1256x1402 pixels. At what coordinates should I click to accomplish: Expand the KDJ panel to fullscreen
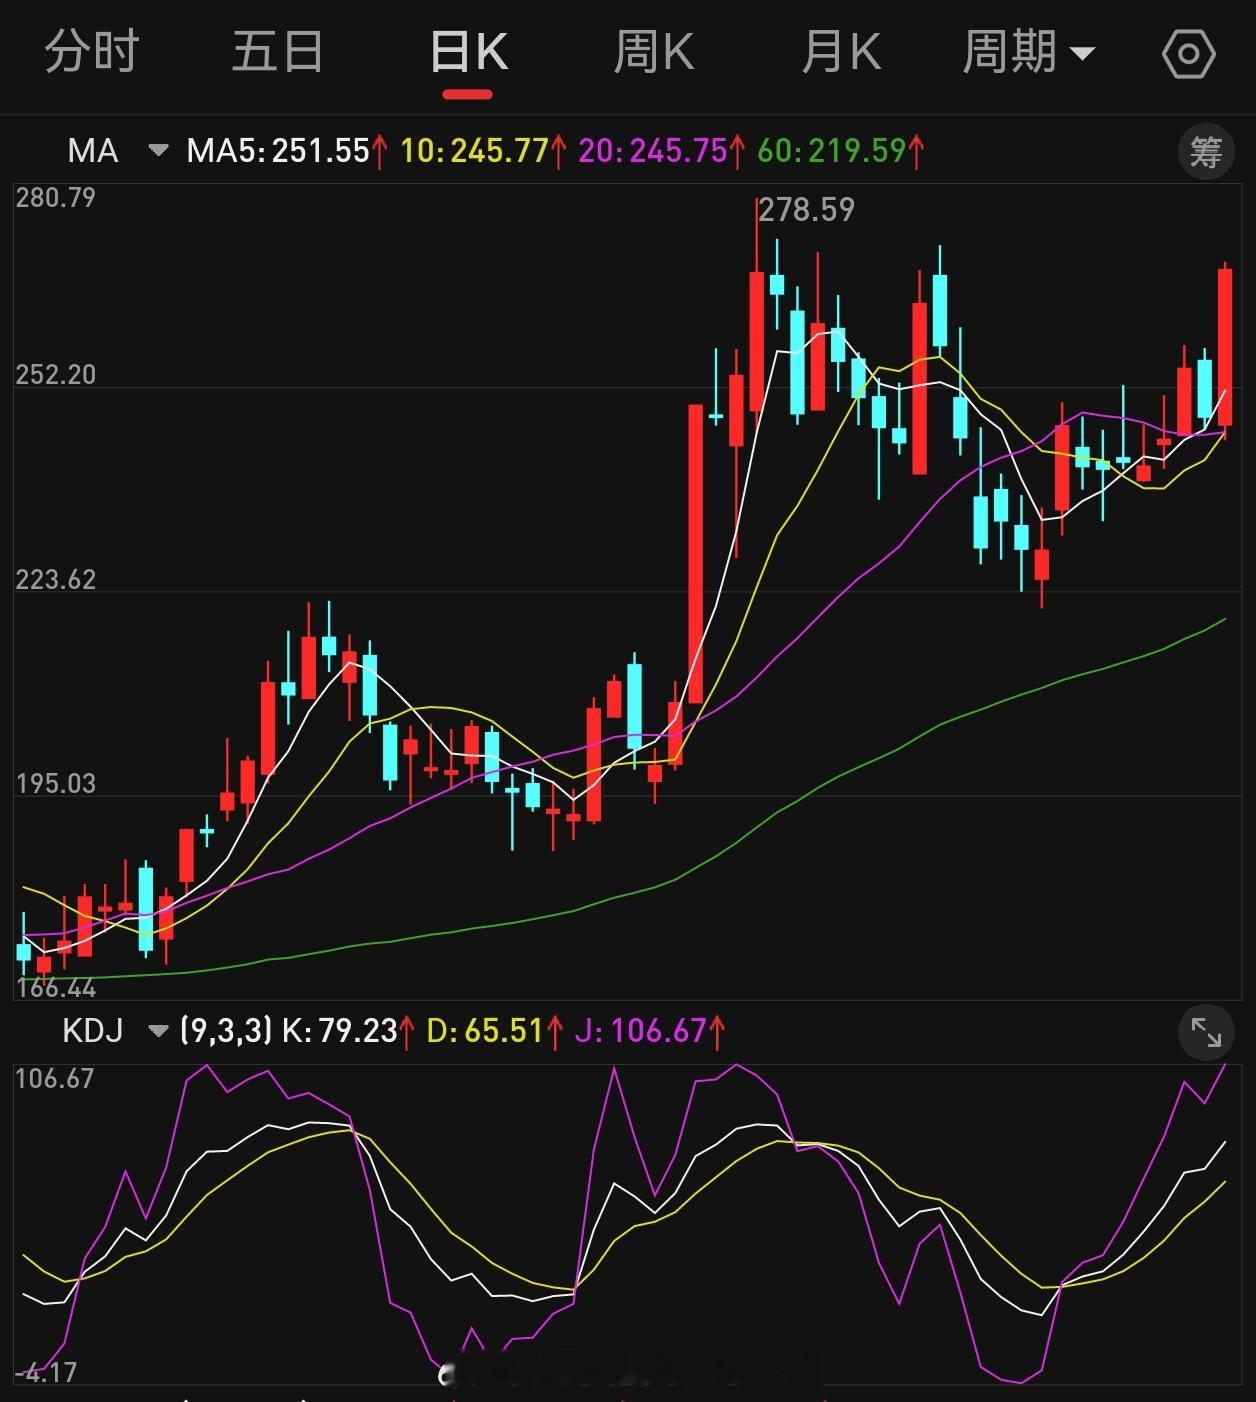tap(1205, 1033)
